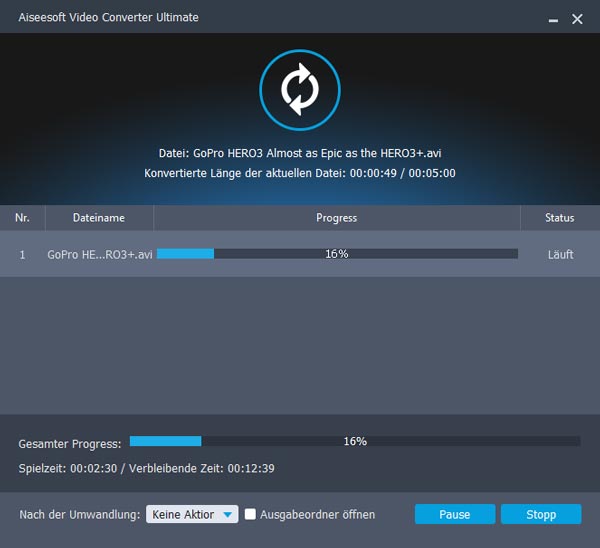Select the GoPro HE...RO3+.avi file row
This screenshot has height=548, width=600.
click(99, 254)
